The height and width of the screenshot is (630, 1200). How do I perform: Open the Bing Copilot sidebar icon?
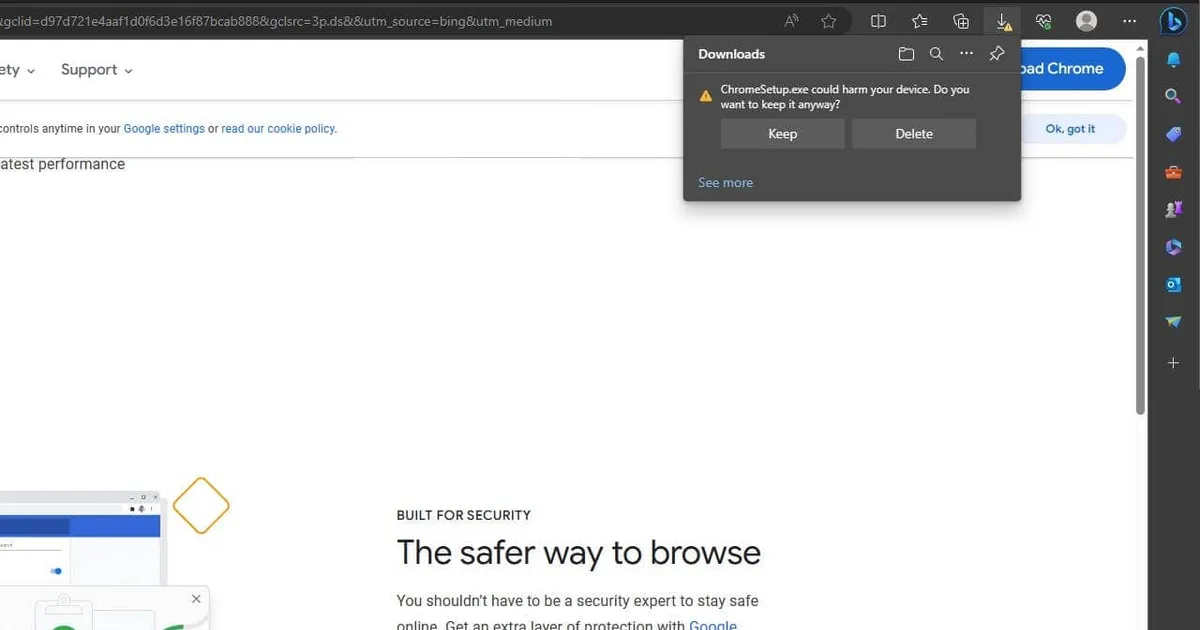(1173, 20)
